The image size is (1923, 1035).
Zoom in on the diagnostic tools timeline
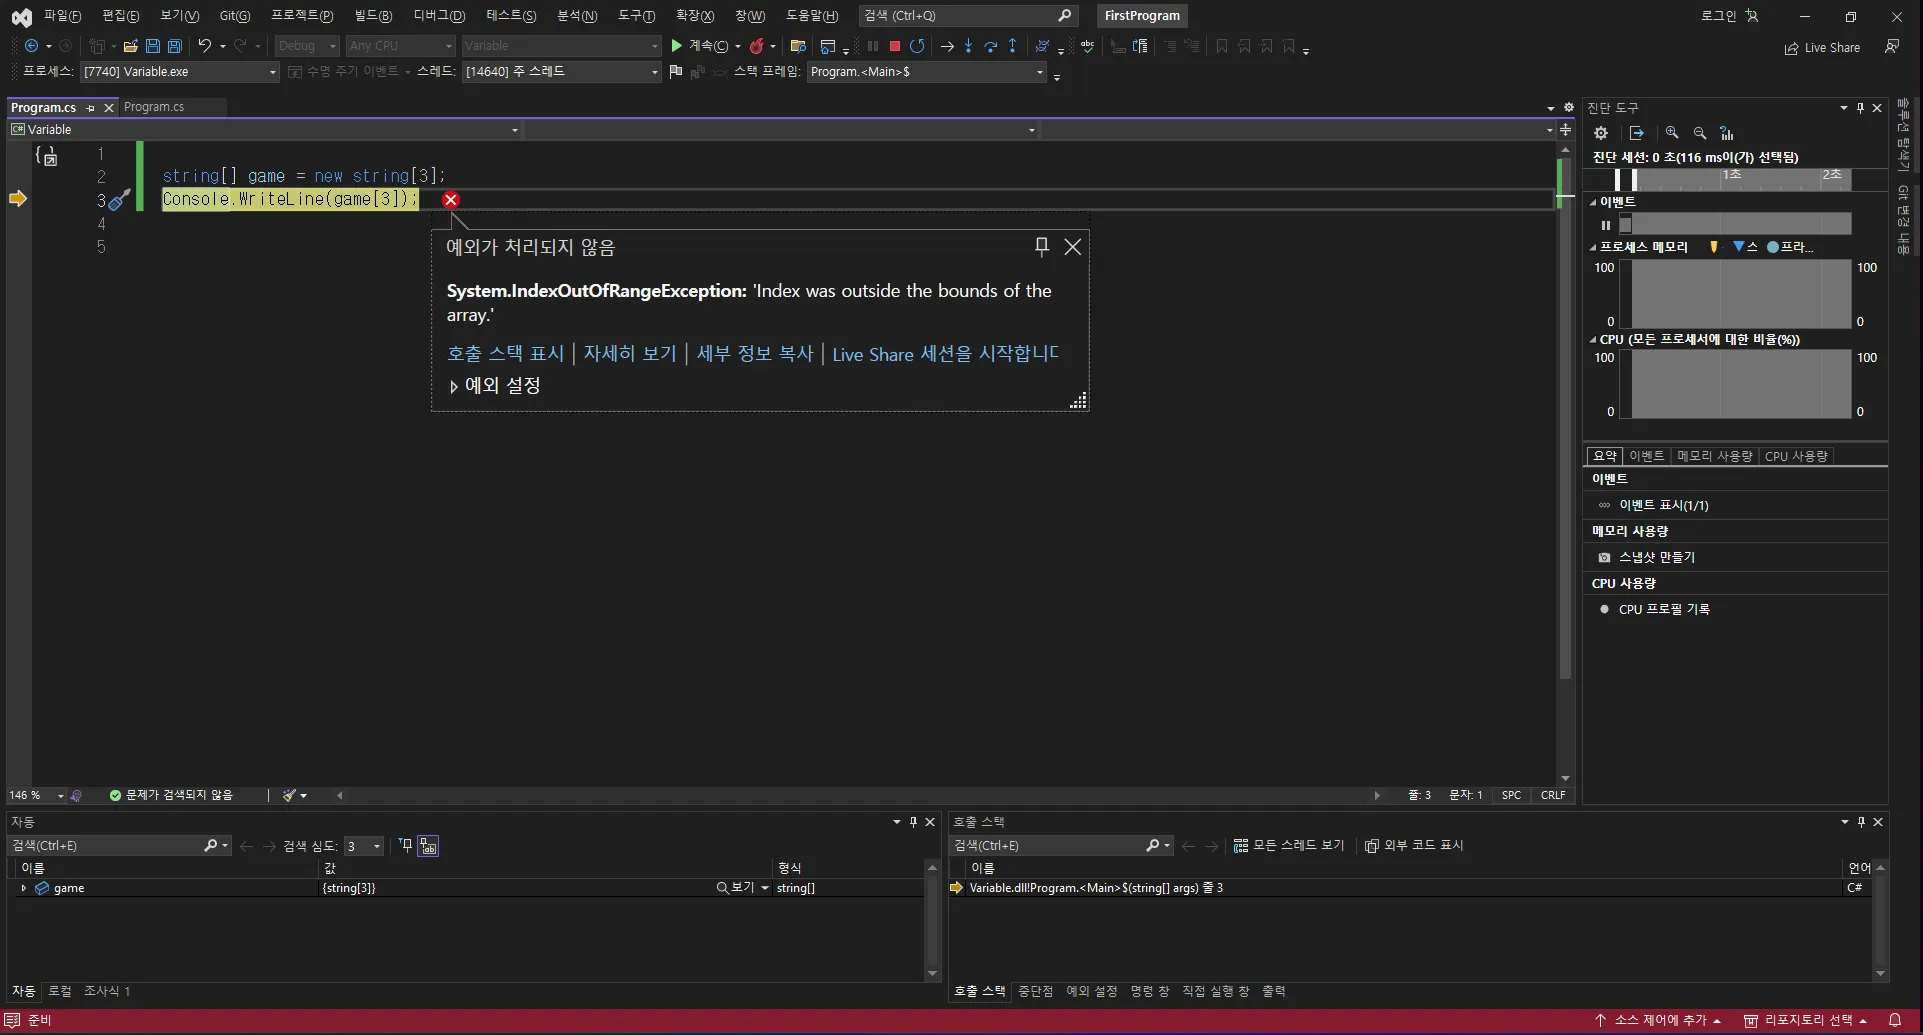(x=1672, y=133)
